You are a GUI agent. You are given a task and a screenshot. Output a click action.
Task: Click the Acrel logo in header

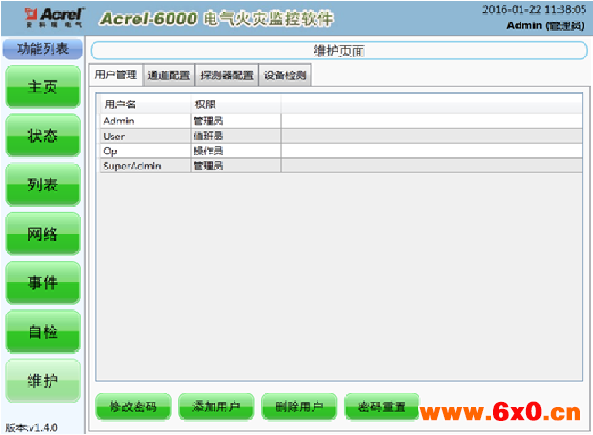tap(54, 17)
